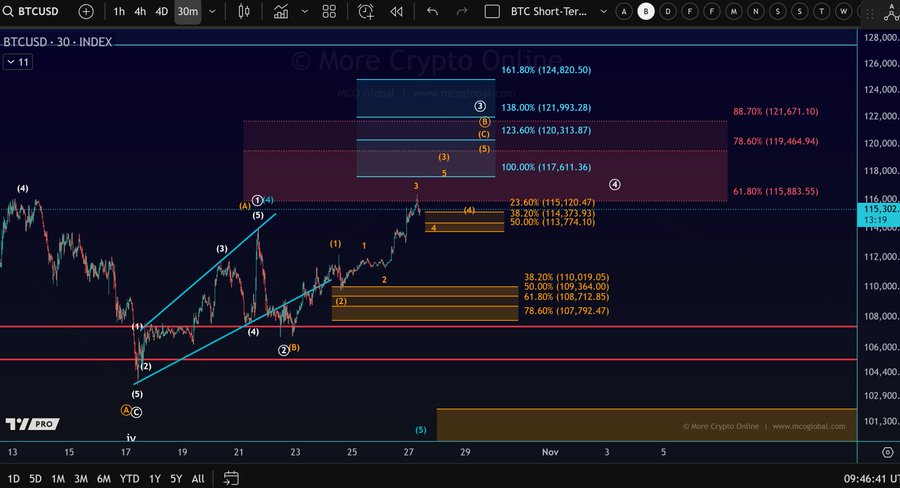
Task: Click the add symbol plus icon
Action: 86,11
